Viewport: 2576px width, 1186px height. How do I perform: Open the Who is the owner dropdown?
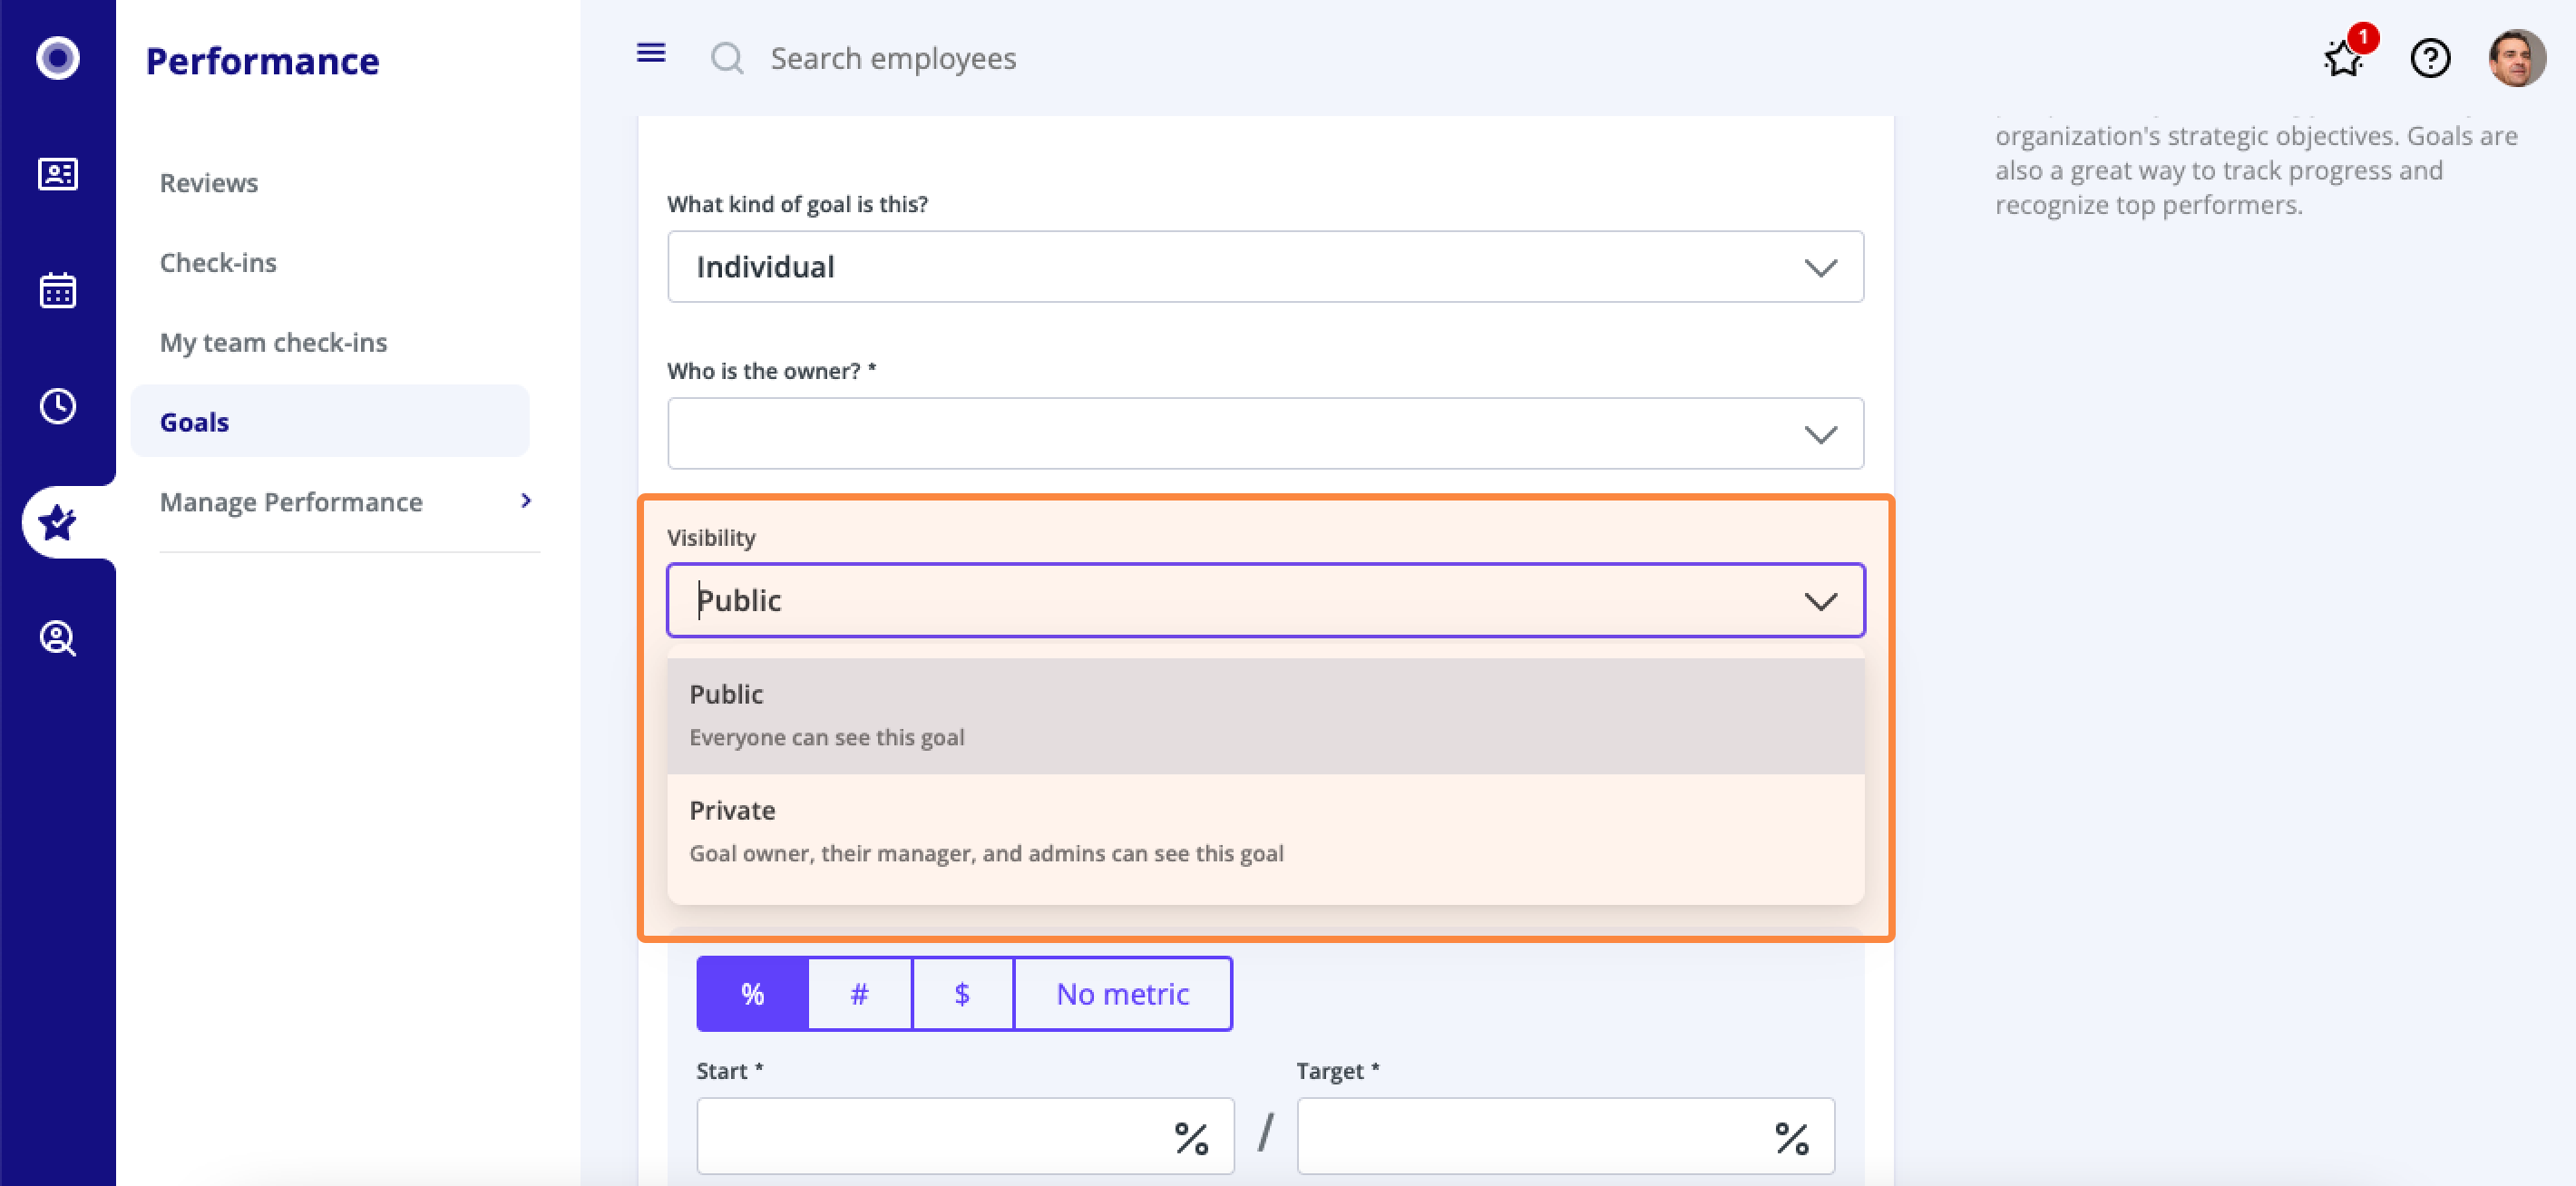tap(1265, 434)
